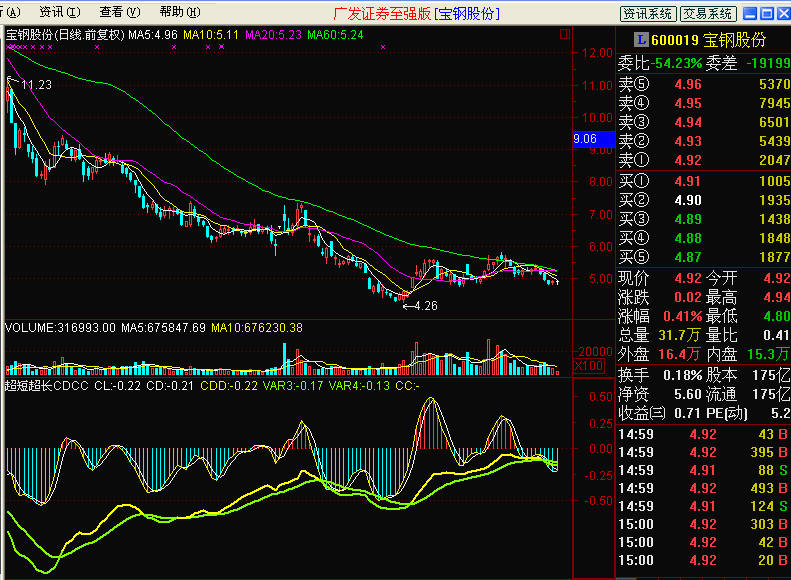Select the 卖① 4.92 order row
The width and height of the screenshot is (791, 580).
tap(704, 160)
